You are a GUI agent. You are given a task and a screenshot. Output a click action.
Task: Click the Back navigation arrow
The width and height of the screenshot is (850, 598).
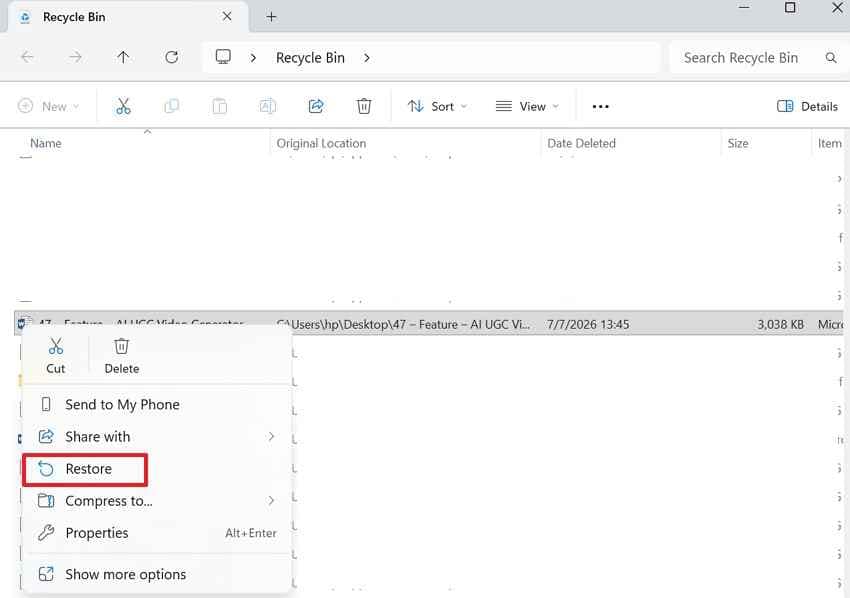coord(27,57)
